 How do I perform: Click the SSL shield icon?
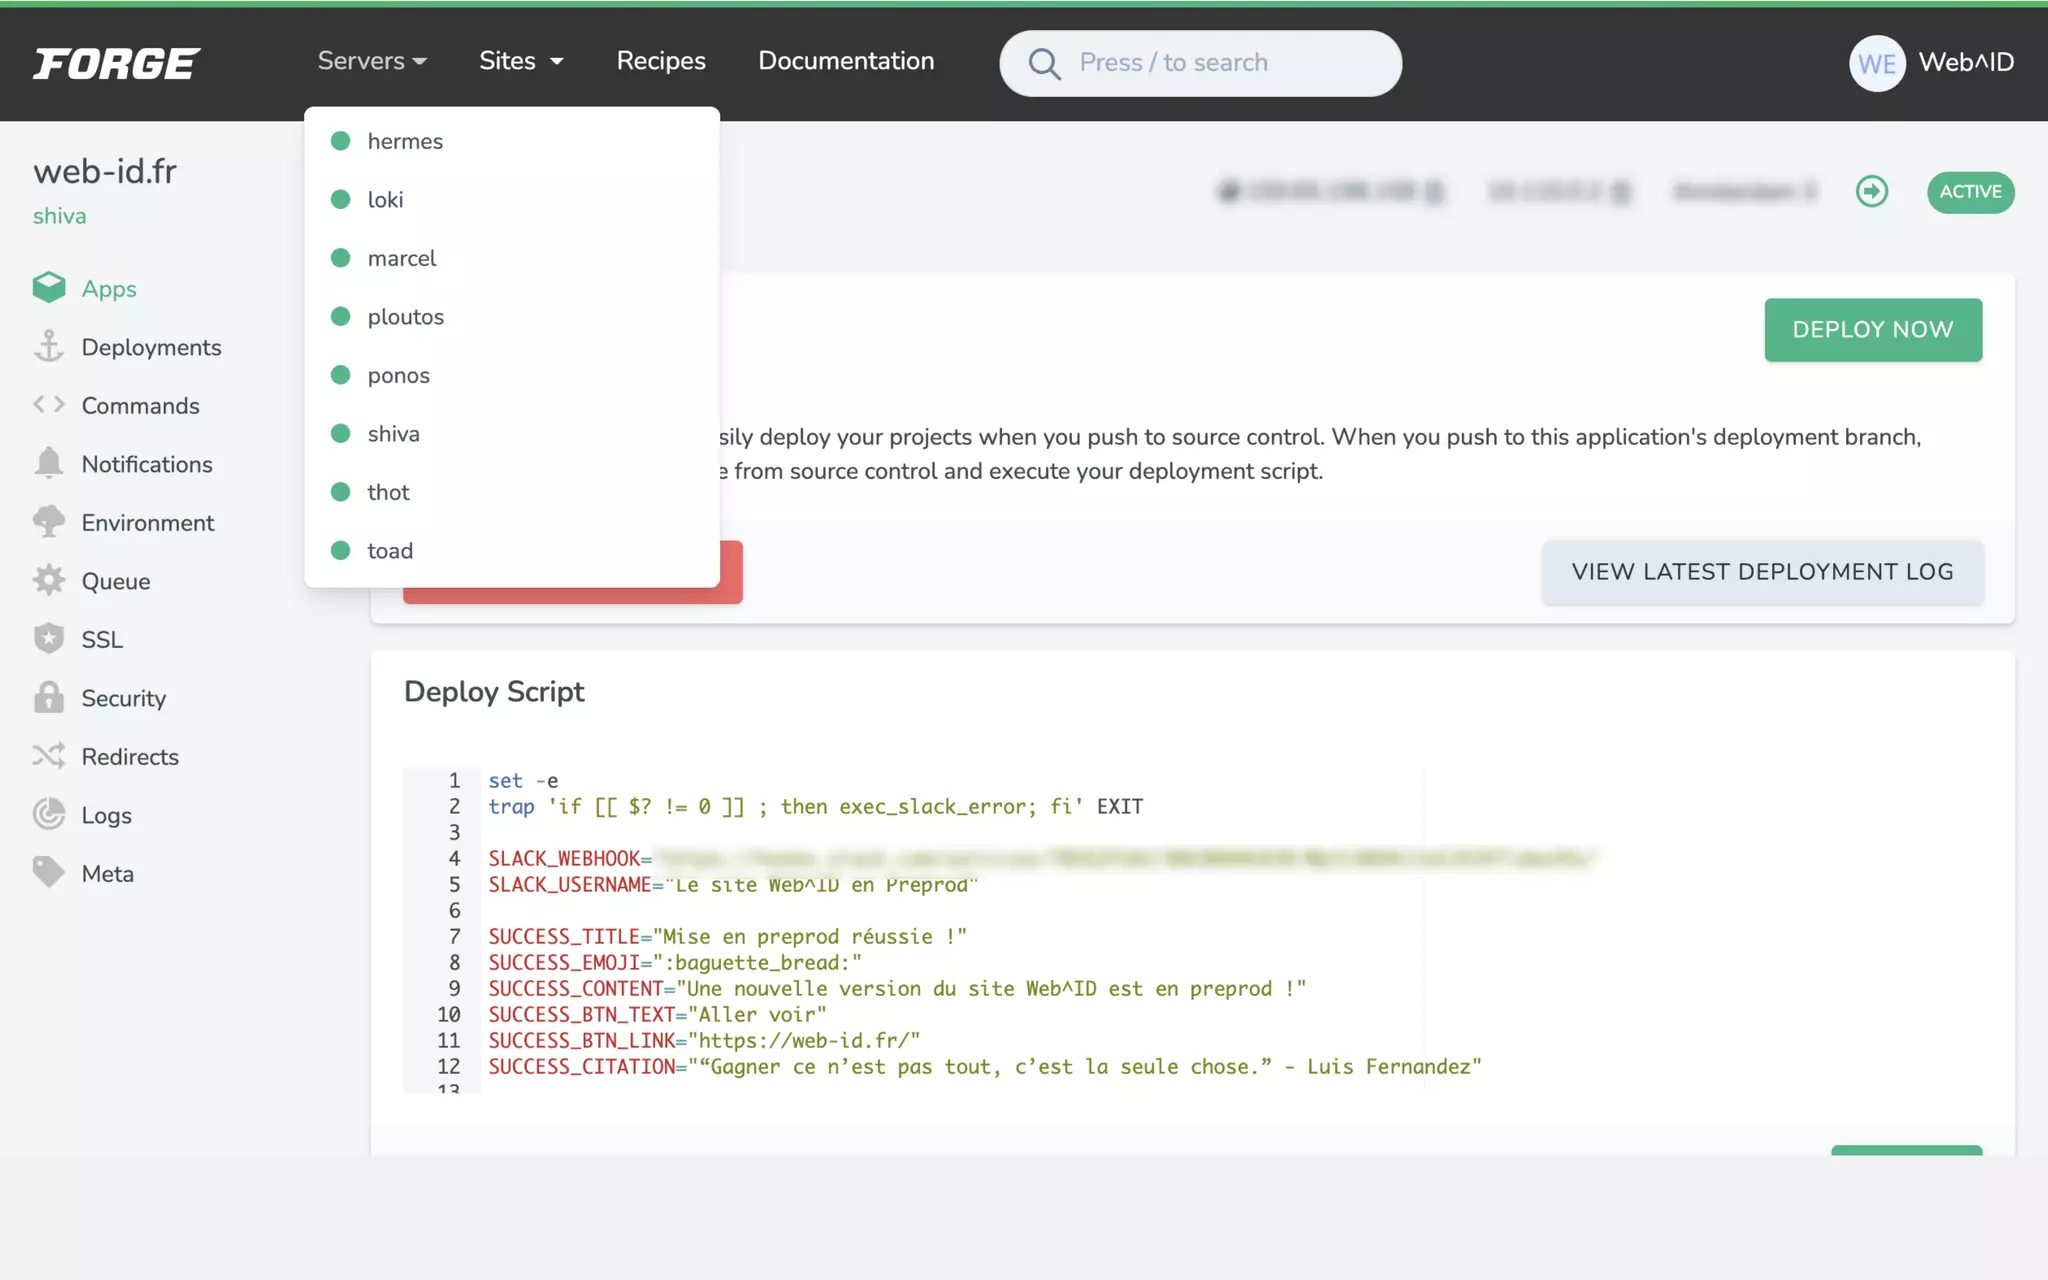pyautogui.click(x=48, y=639)
